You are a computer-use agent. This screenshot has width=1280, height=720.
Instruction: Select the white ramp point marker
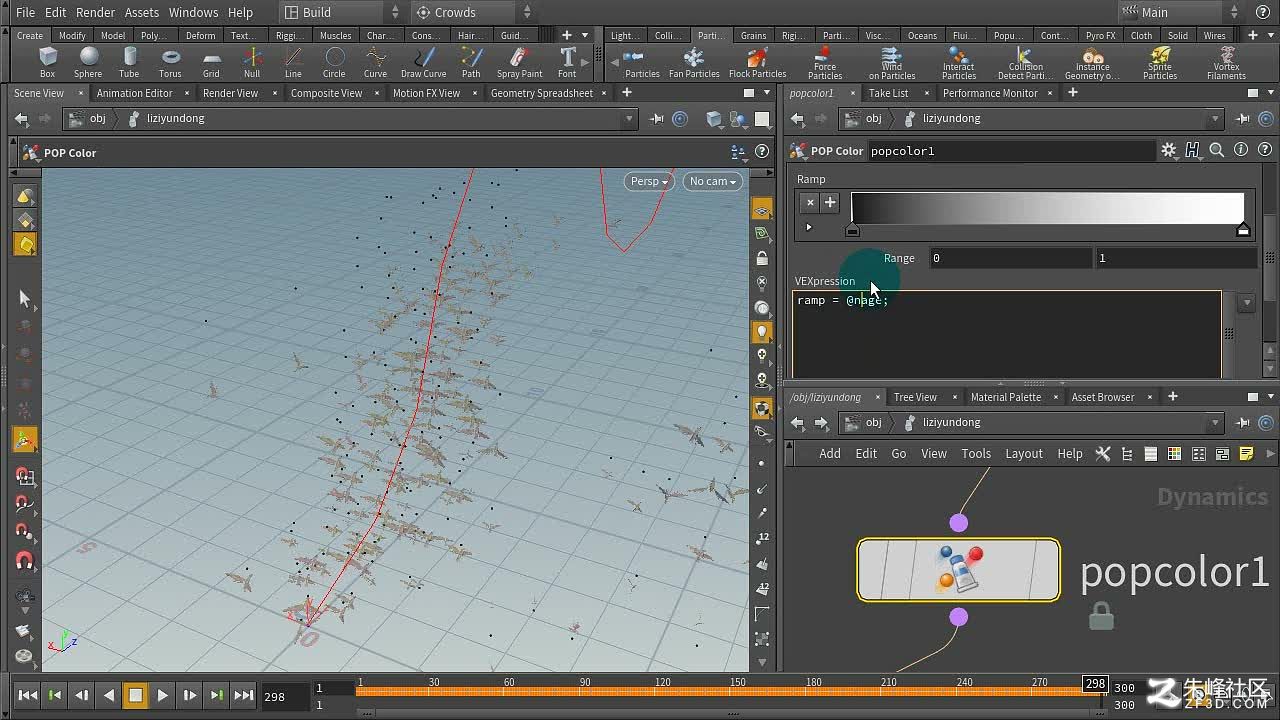pos(1243,231)
